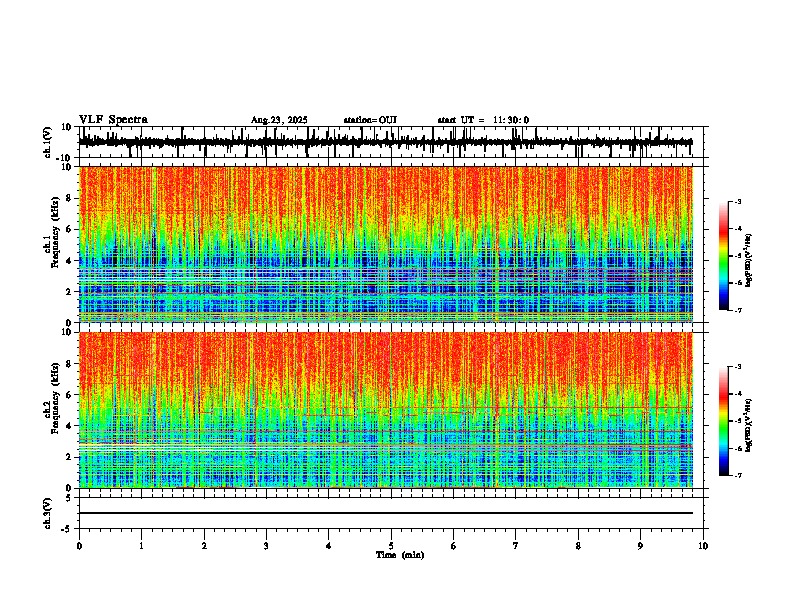
Task: Click time axis tick label "5"
Action: (391, 546)
